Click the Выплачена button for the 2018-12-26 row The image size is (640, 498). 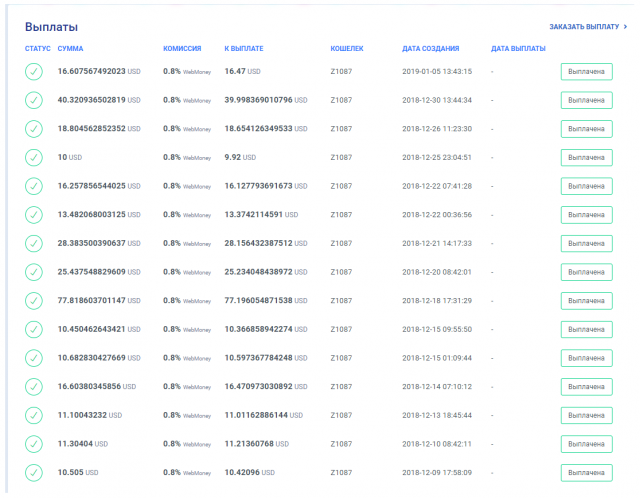tap(586, 129)
